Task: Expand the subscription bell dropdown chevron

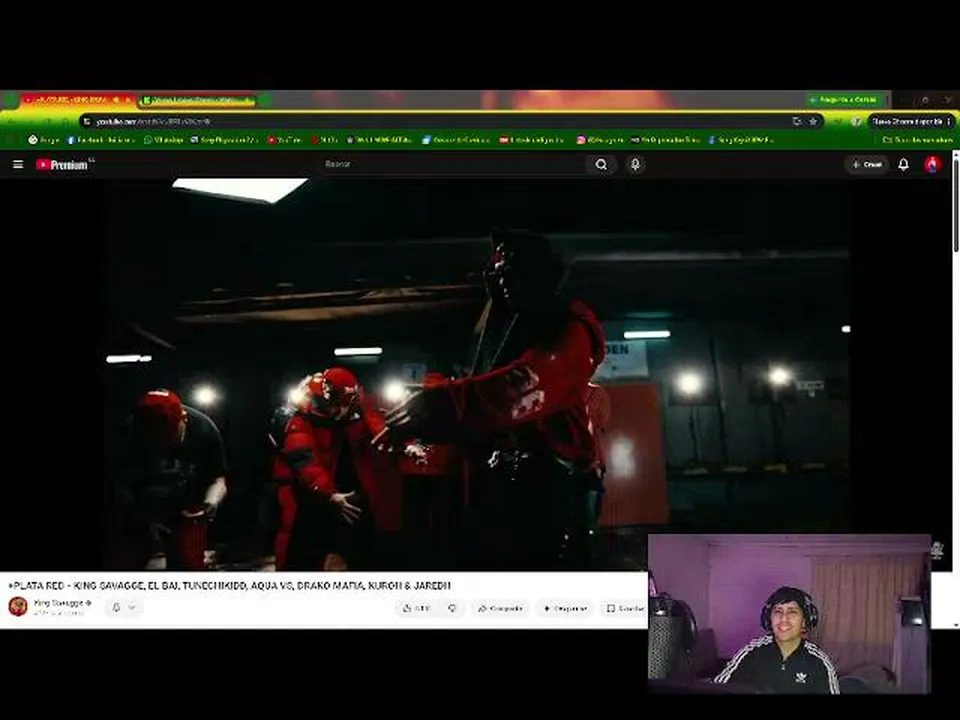Action: coord(132,607)
